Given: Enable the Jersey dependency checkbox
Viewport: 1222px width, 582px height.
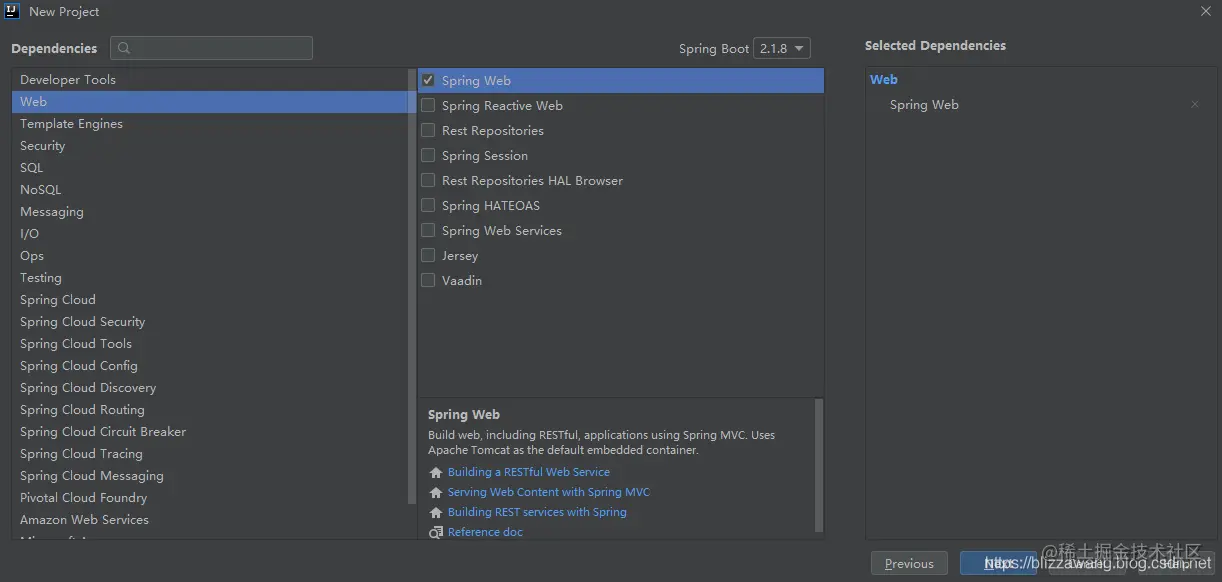Looking at the screenshot, I should [x=428, y=256].
